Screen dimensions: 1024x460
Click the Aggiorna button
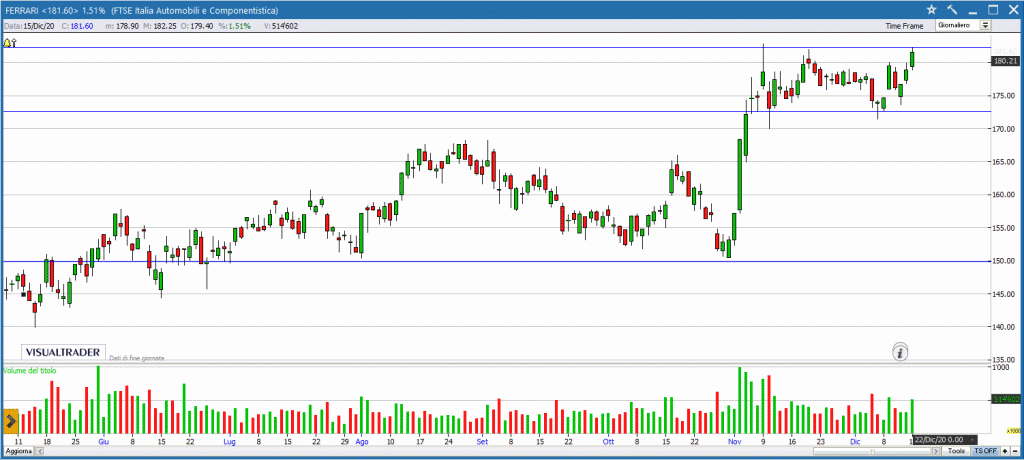click(19, 452)
